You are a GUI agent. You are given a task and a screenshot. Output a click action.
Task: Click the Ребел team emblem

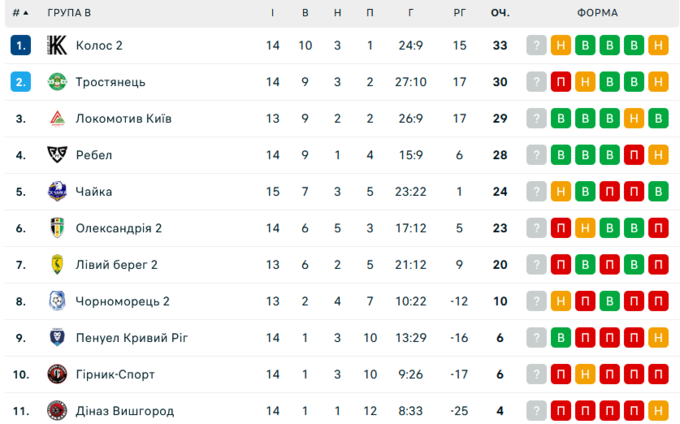[x=57, y=155]
